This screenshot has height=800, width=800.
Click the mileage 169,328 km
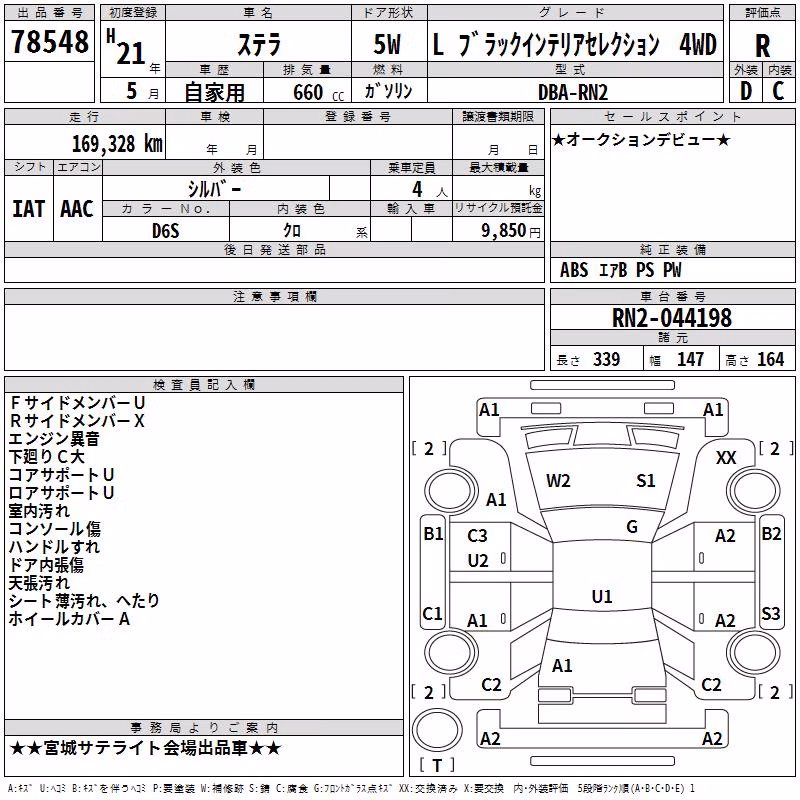(117, 144)
